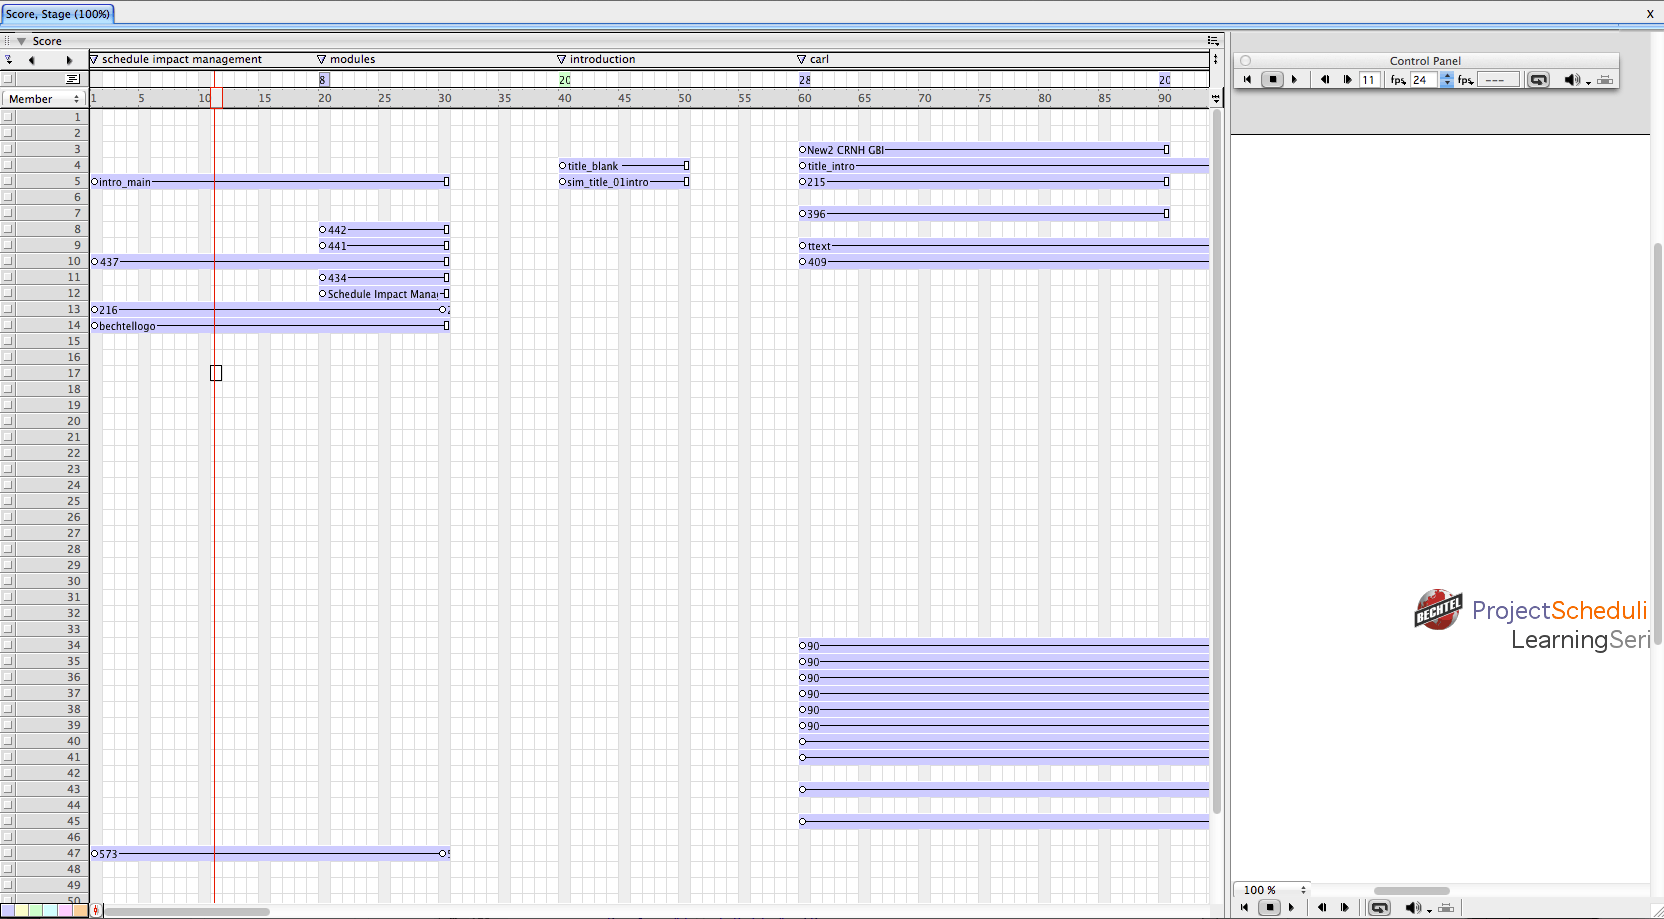Screen dimensions: 1664x919
Task: Rewind movie in the Control Panel
Action: pos(1247,80)
